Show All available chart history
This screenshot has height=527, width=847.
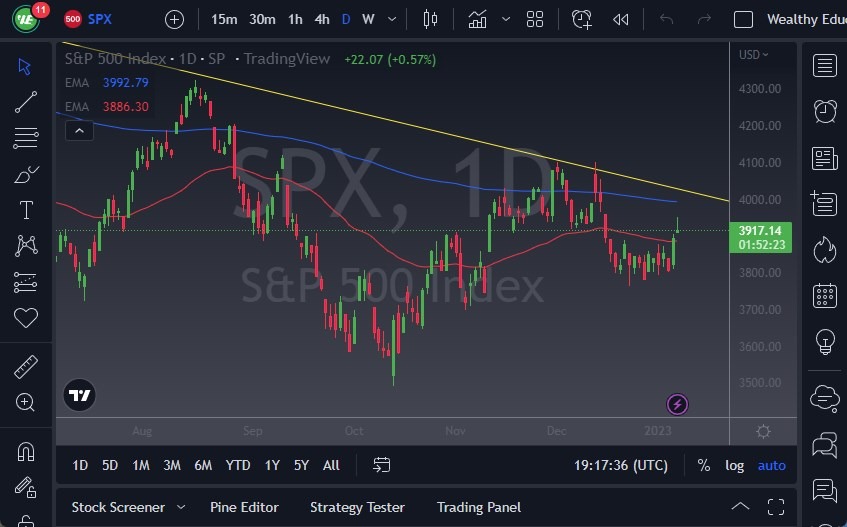pos(331,465)
